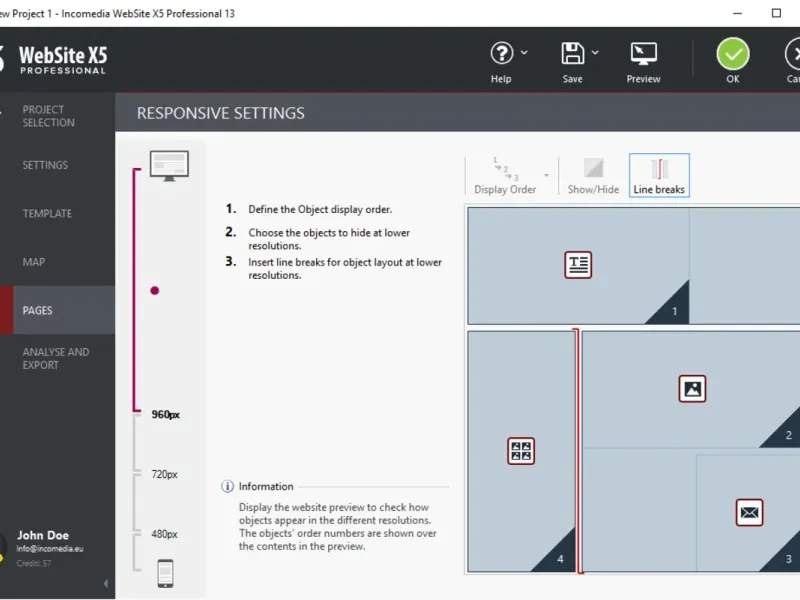The width and height of the screenshot is (800, 600).
Task: Open the Help question mark icon
Action: coord(502,53)
